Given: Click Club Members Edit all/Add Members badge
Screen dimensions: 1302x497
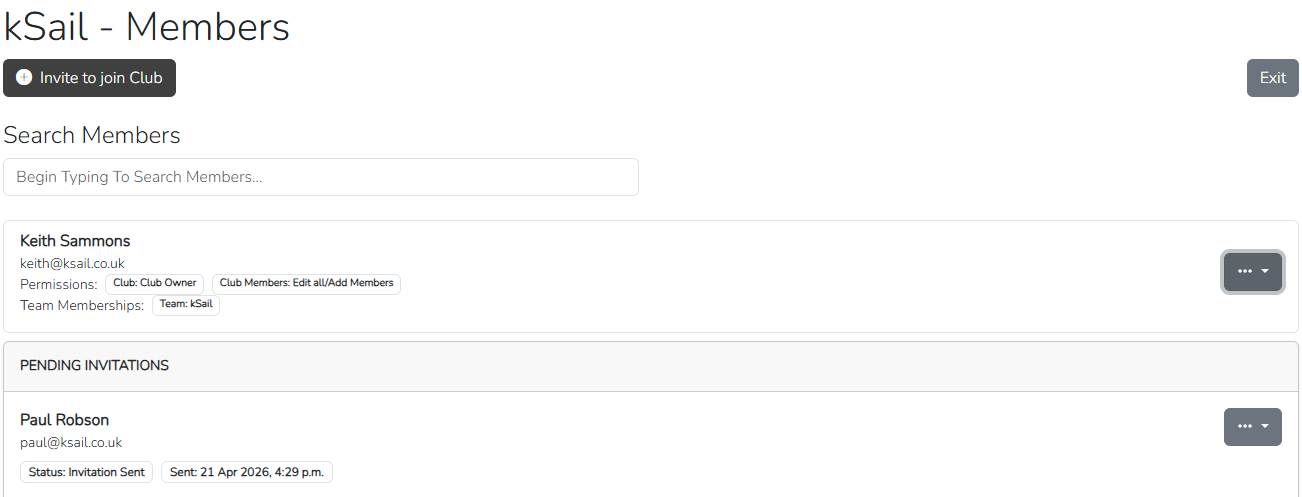Looking at the screenshot, I should pyautogui.click(x=306, y=283).
